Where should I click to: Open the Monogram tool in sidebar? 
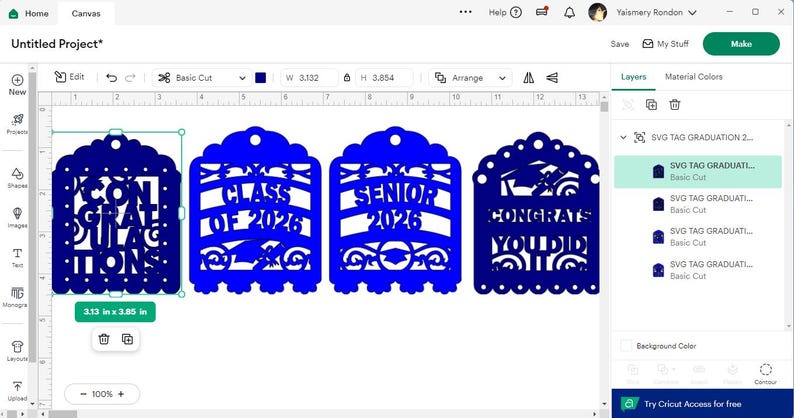pyautogui.click(x=17, y=297)
